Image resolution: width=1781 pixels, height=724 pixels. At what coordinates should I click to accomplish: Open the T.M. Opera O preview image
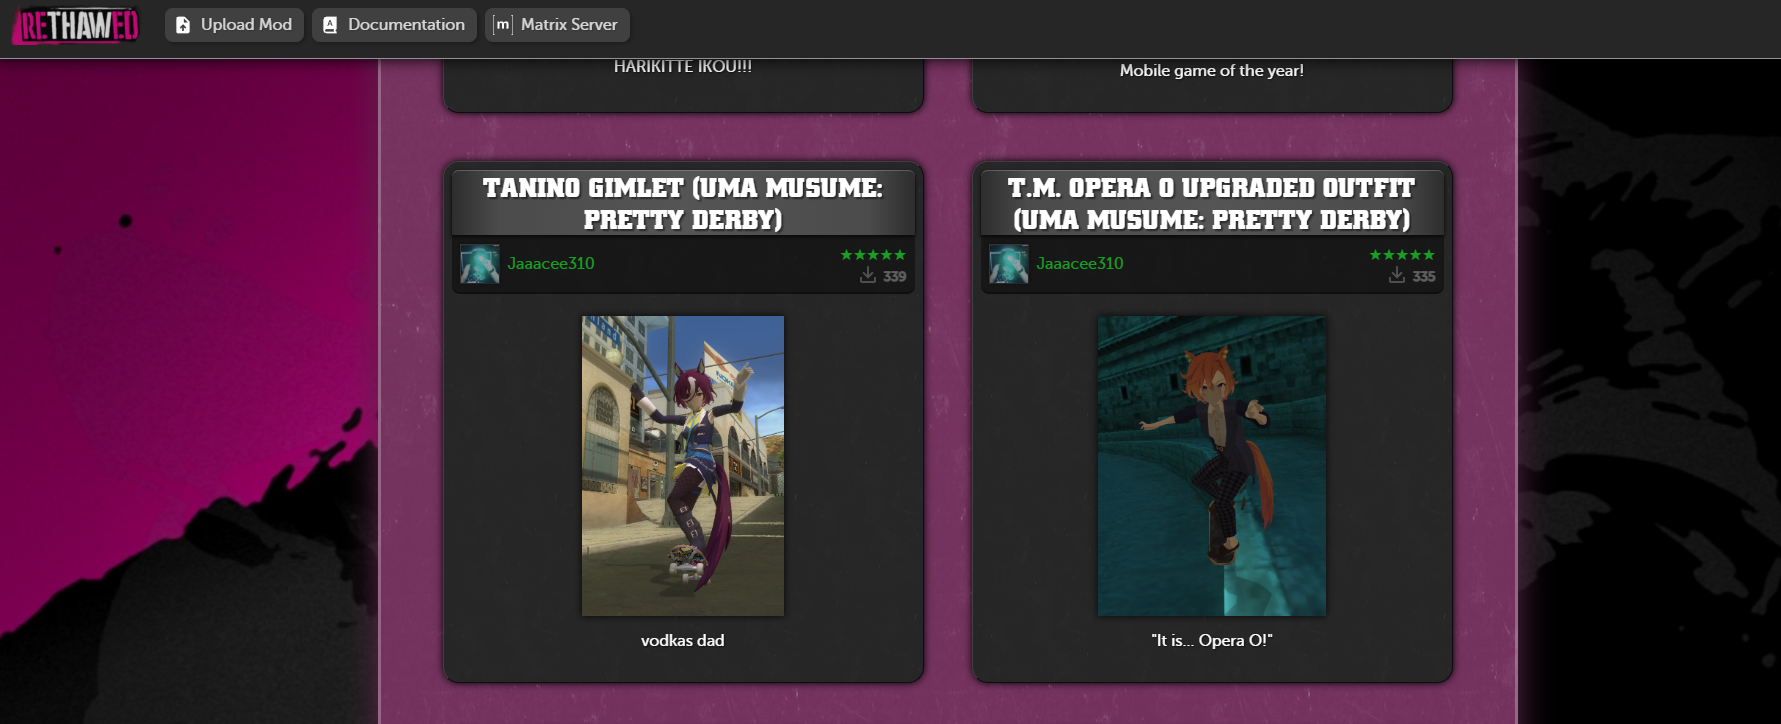click(x=1212, y=466)
